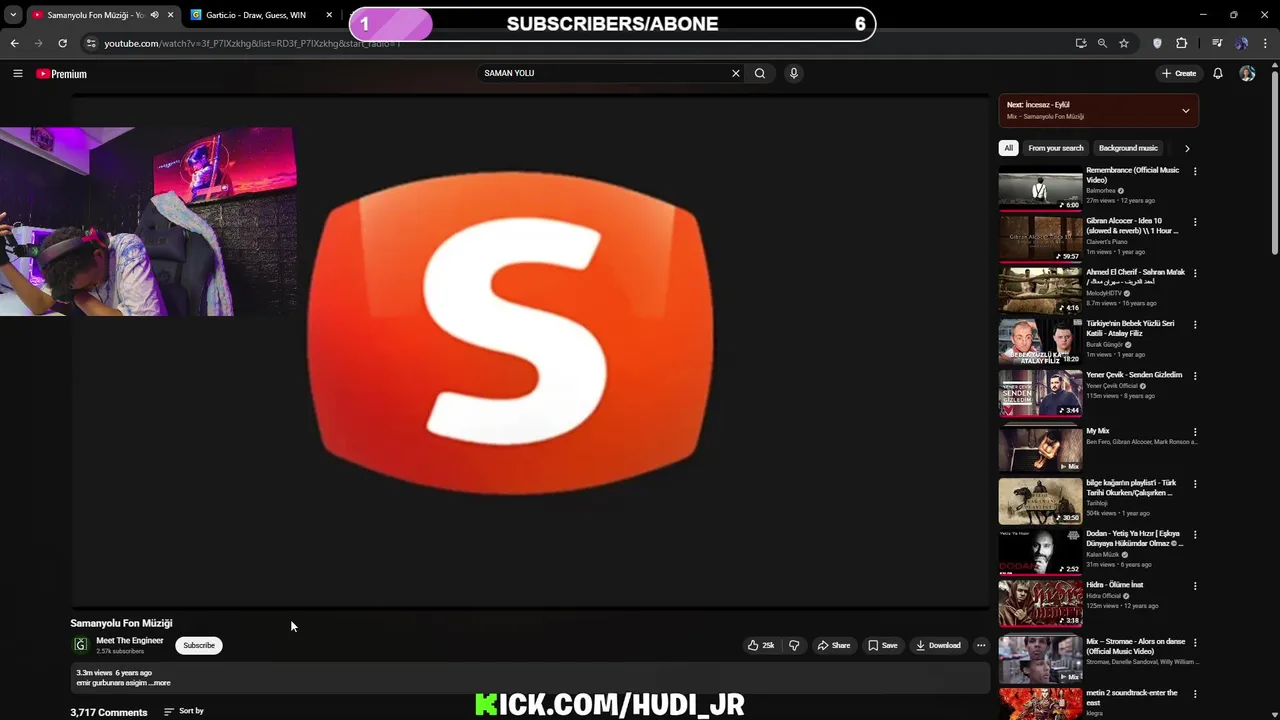Open the Meet The Engineer channel name
Viewport: 1280px width, 720px height.
[x=130, y=641]
